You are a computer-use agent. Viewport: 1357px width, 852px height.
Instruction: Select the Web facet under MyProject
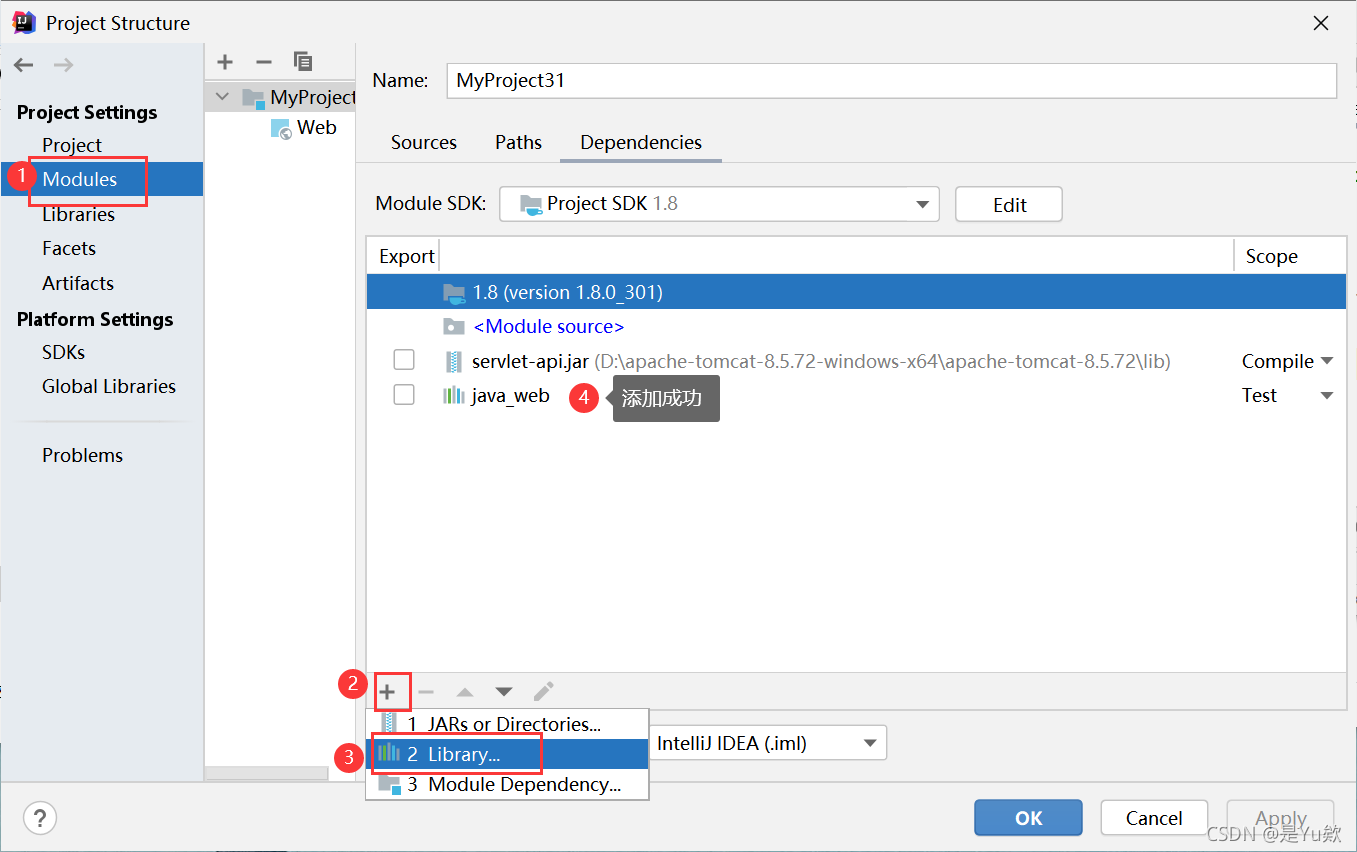tap(316, 128)
